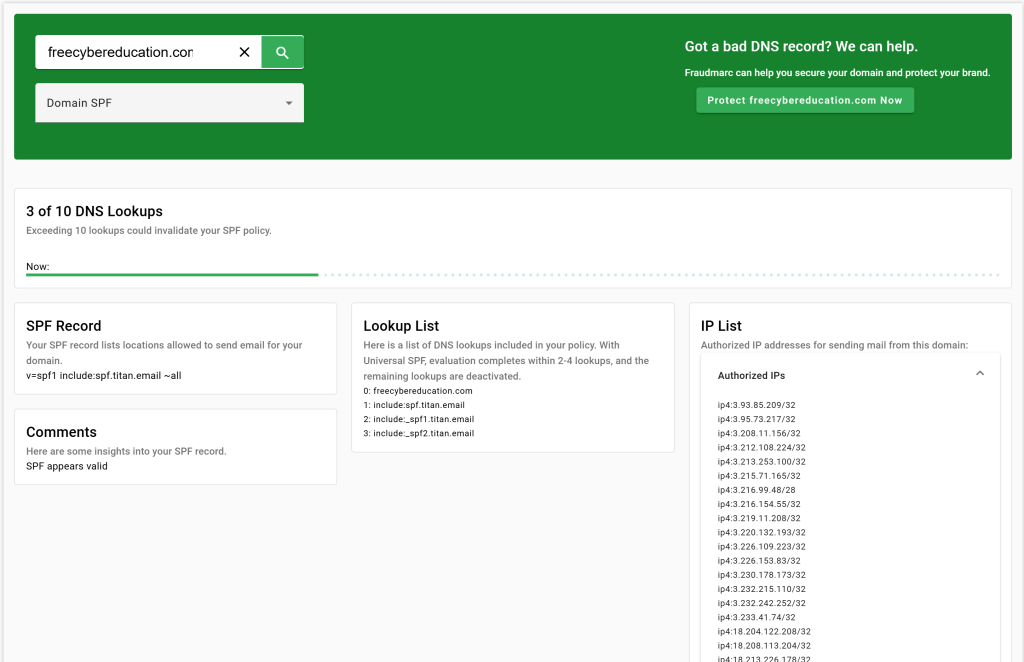Click the SPF Record card heading
Viewport: 1024px width, 662px height.
pyautogui.click(x=64, y=326)
